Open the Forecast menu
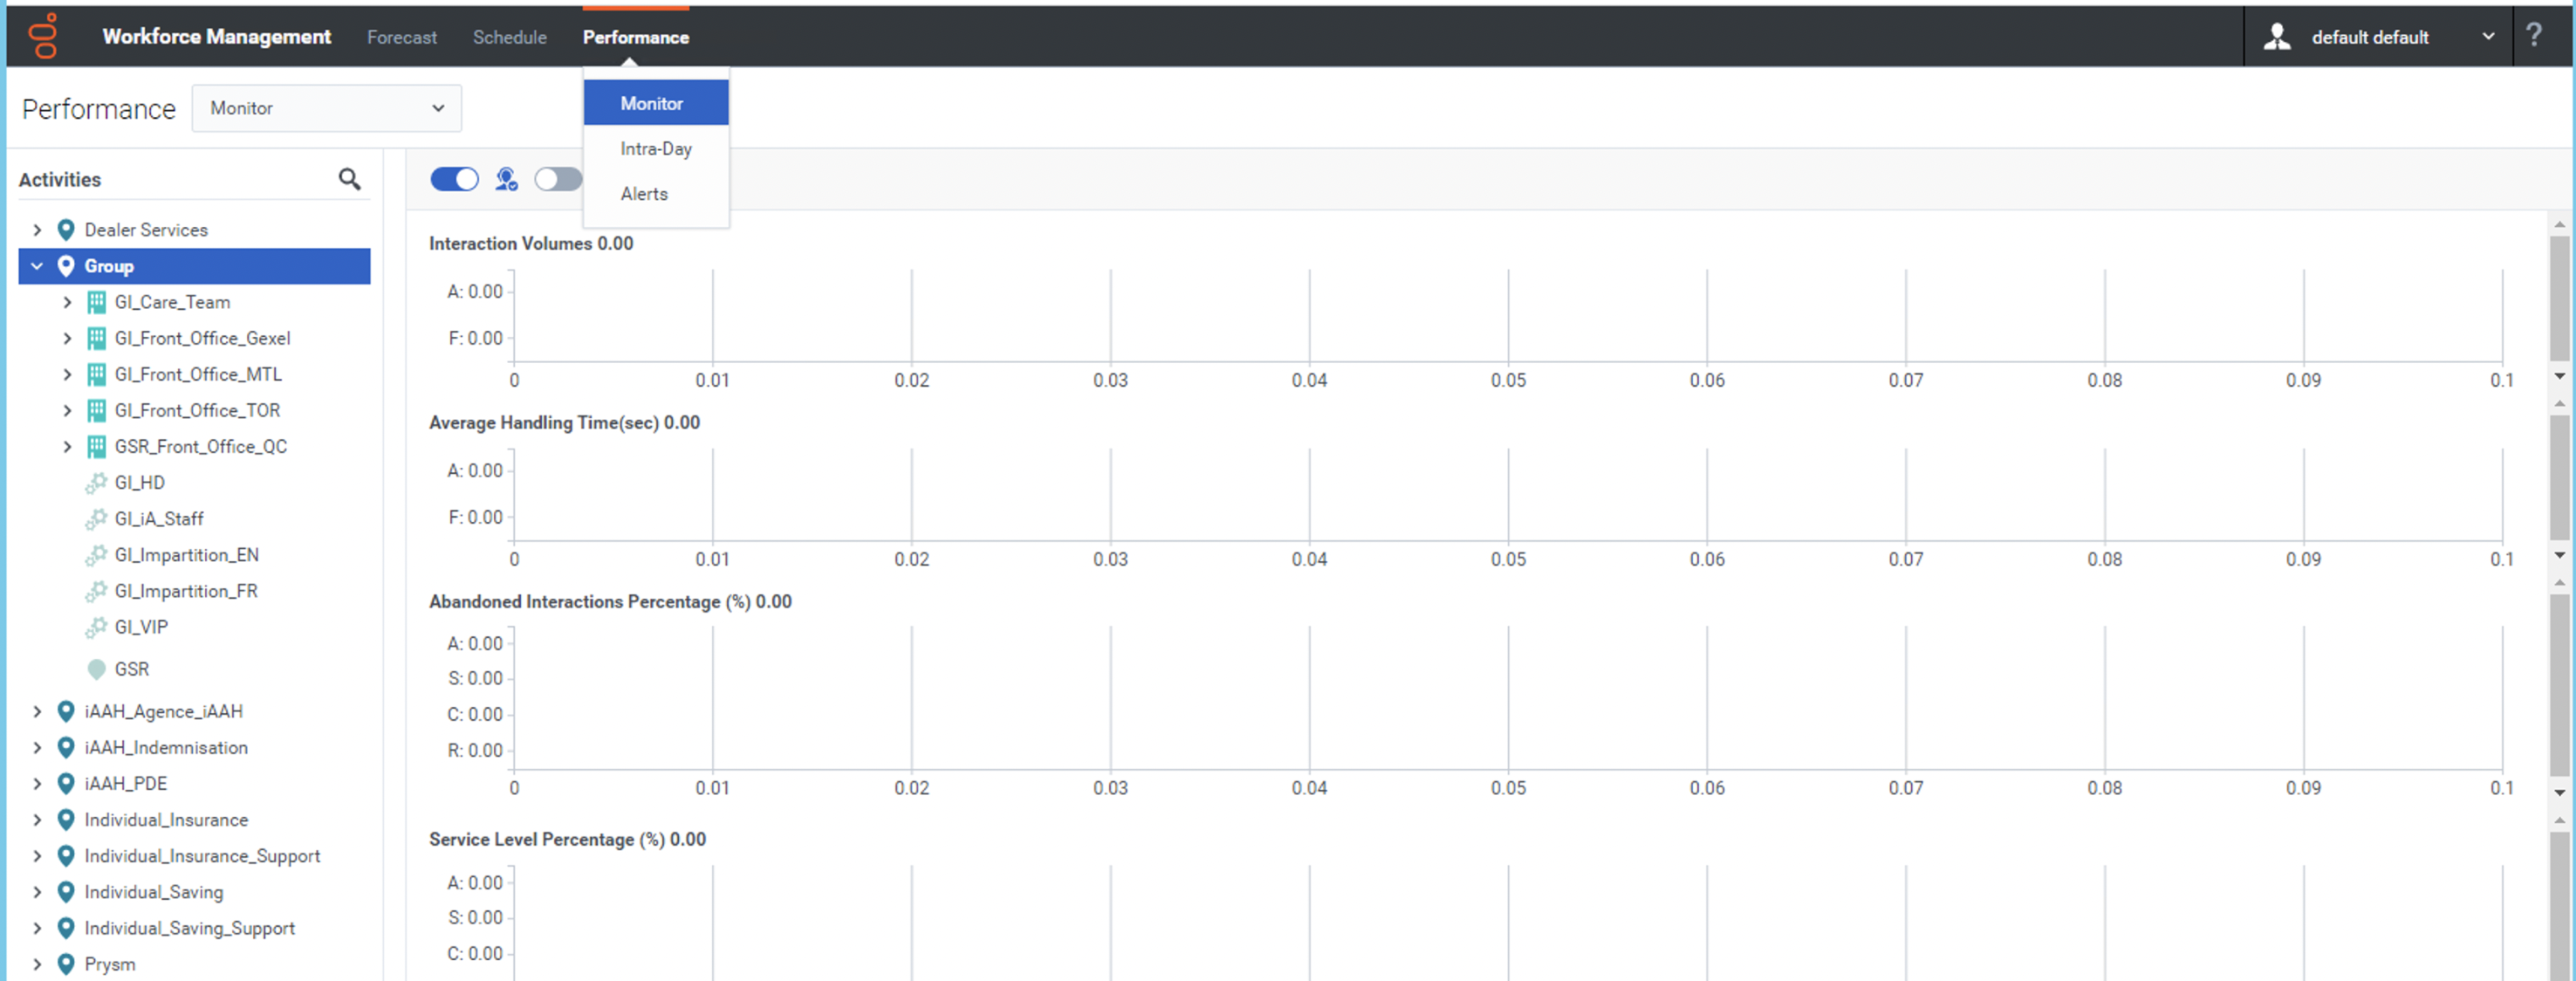Image resolution: width=2576 pixels, height=981 pixels. click(401, 37)
